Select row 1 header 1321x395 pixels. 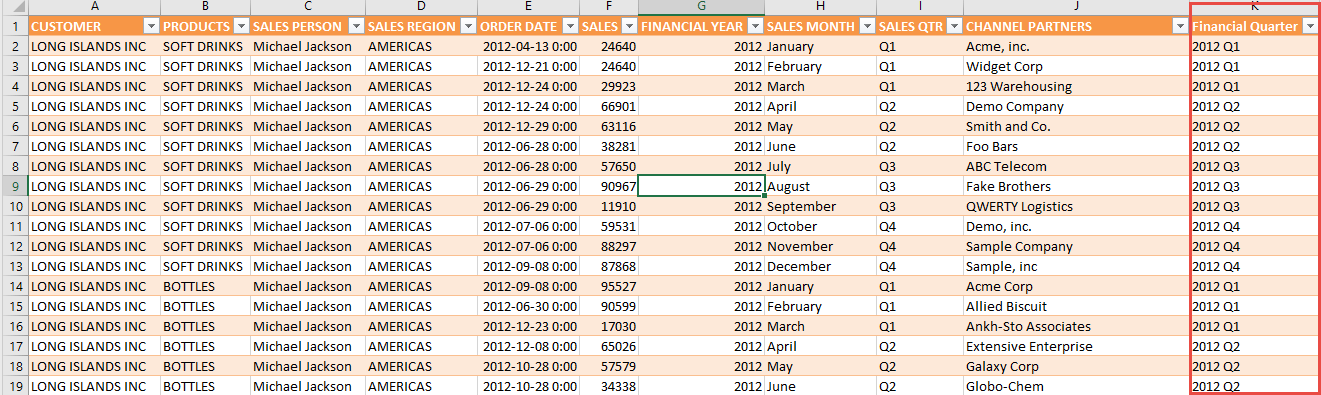(14, 26)
